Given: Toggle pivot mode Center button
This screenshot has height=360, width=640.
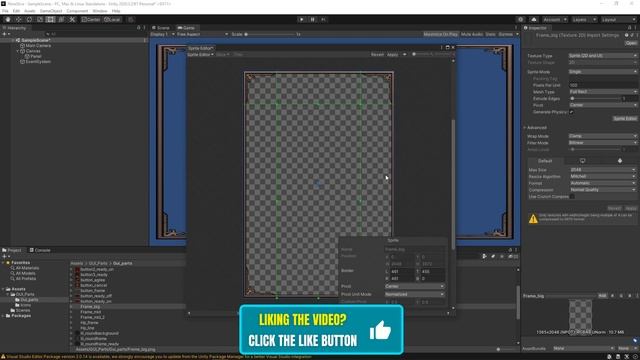Looking at the screenshot, I should (90, 20).
